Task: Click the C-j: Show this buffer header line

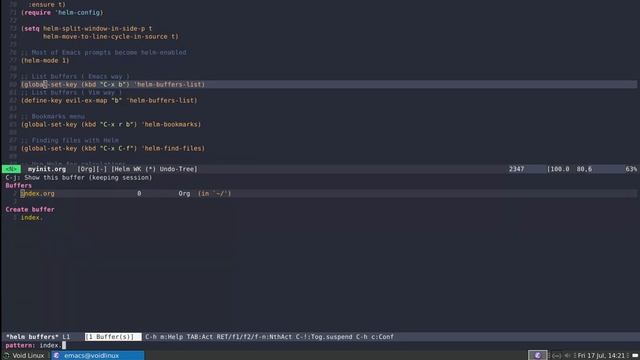Action: pyautogui.click(x=79, y=178)
